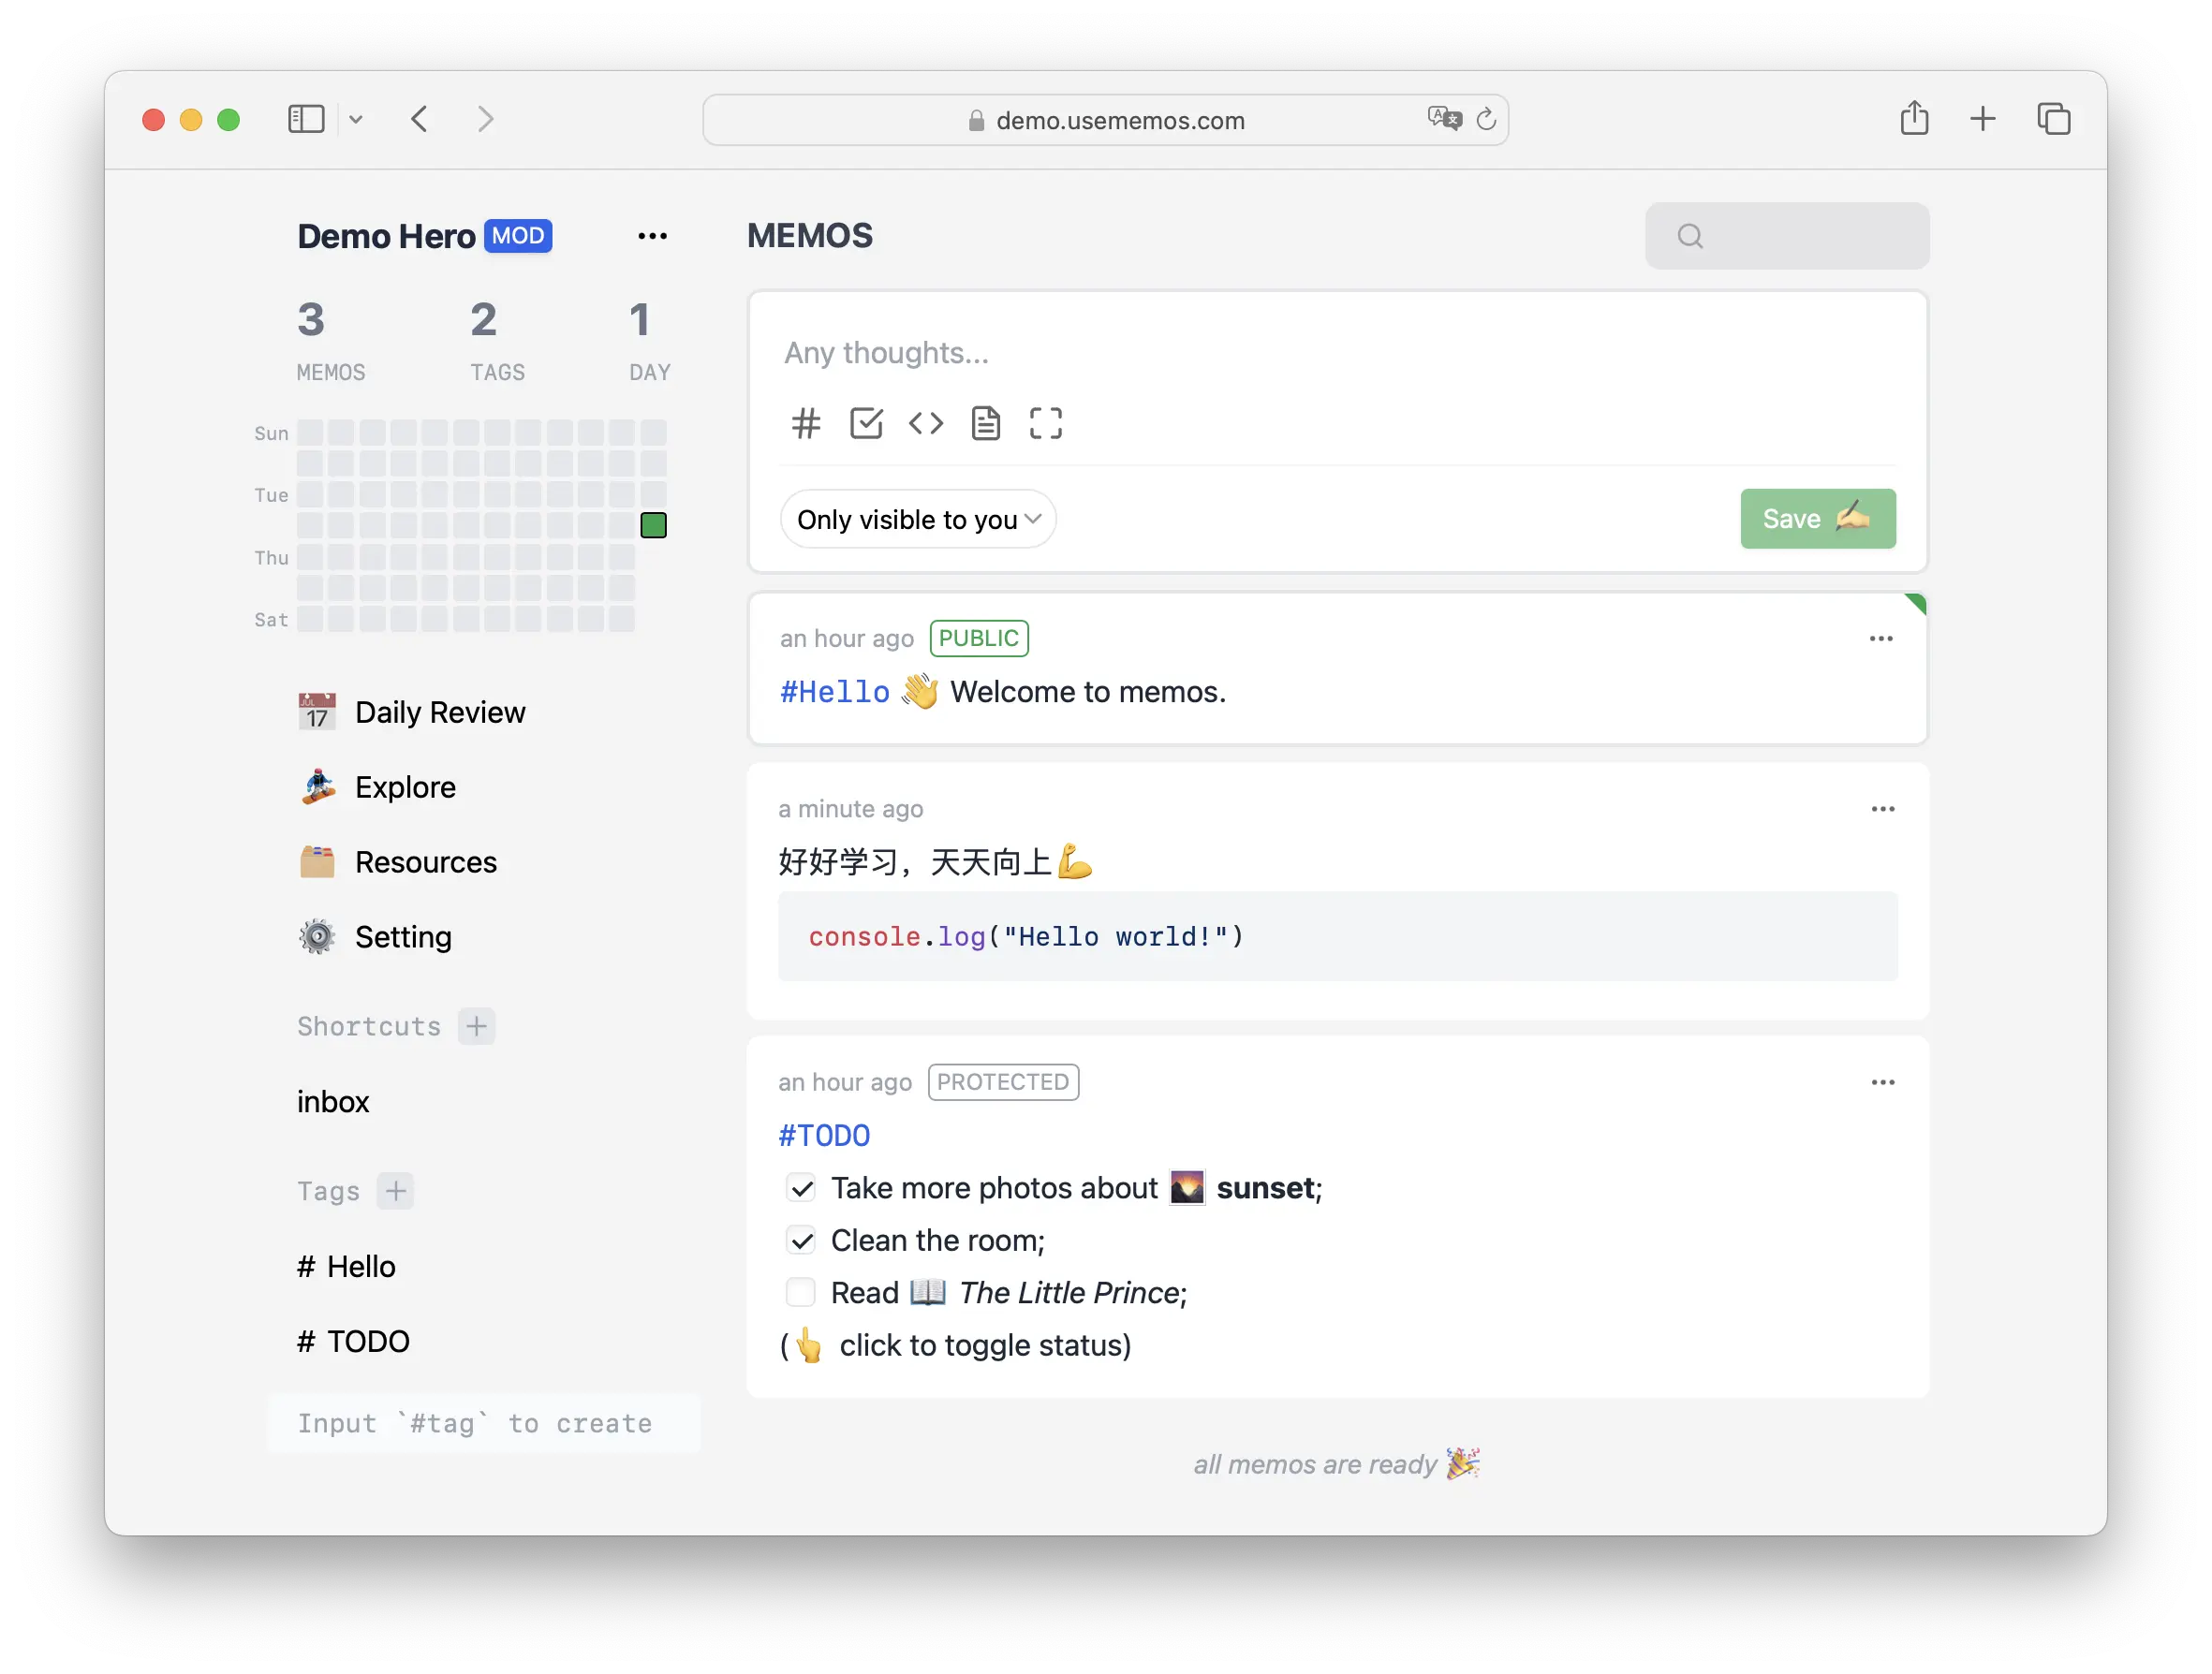Click the hashtag/tag icon in toolbar
Screen dimensions: 2212x1674
[807, 422]
